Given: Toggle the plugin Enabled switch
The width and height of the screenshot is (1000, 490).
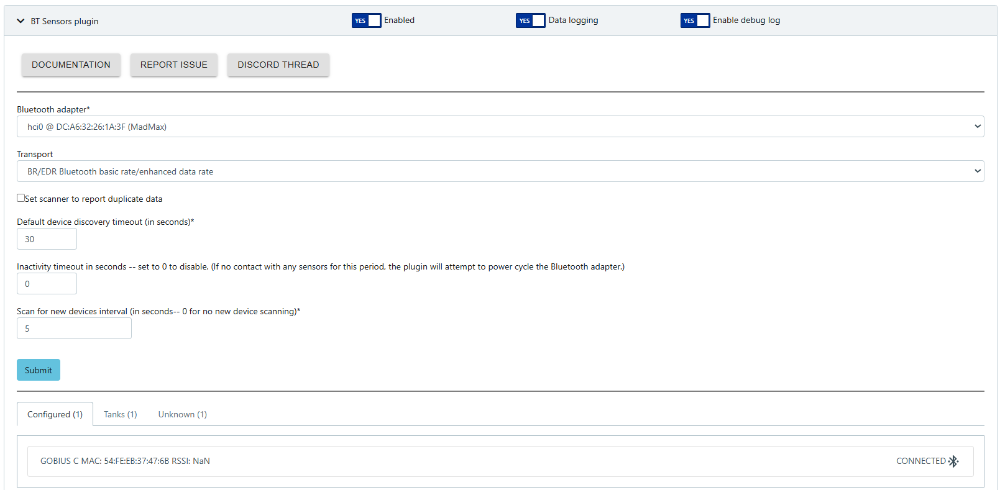Looking at the screenshot, I should point(366,20).
